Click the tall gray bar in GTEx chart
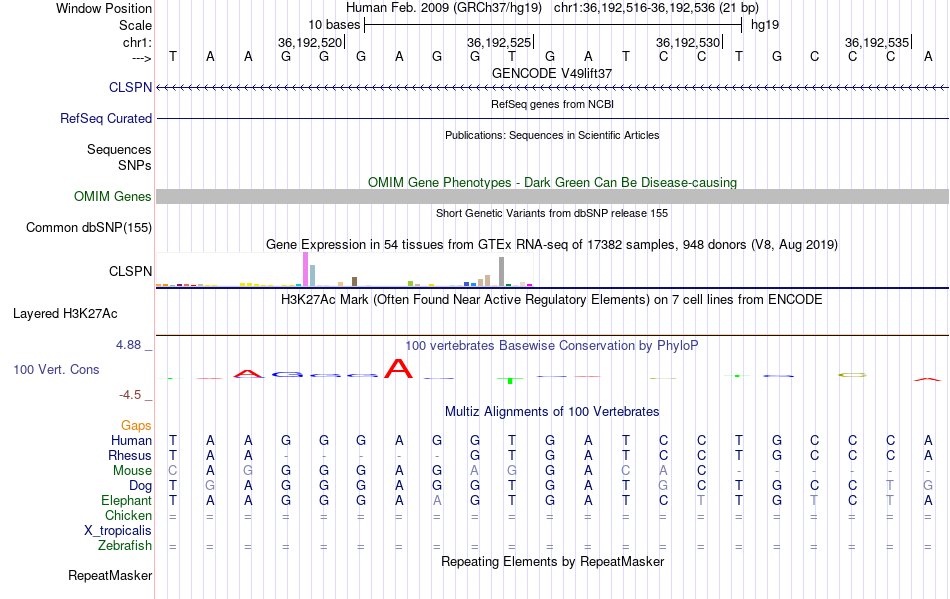 tap(501, 271)
